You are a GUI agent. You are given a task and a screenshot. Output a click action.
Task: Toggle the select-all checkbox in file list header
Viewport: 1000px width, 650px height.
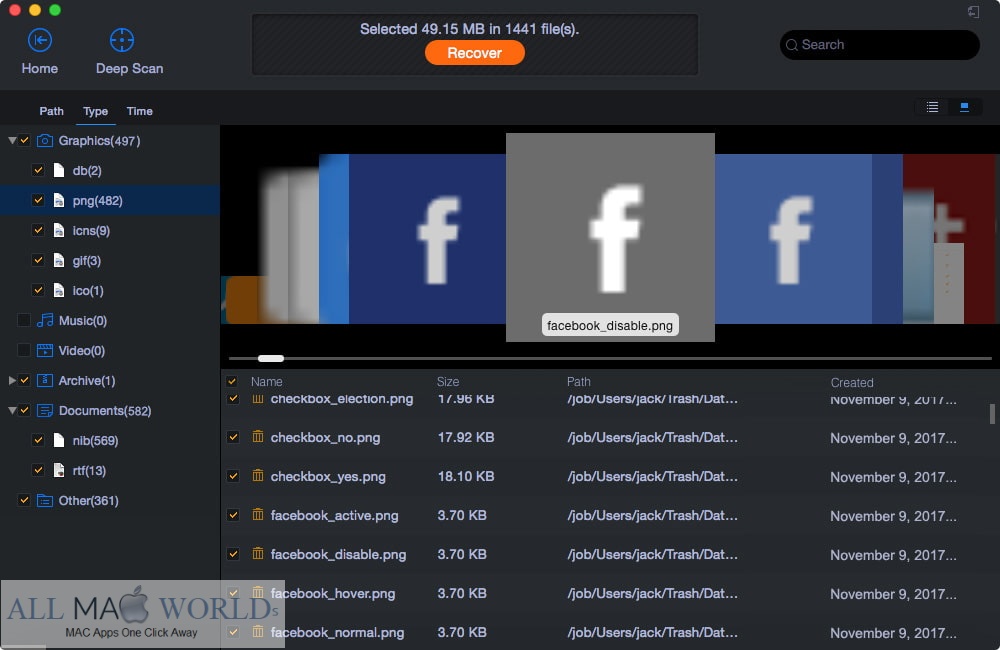[232, 381]
